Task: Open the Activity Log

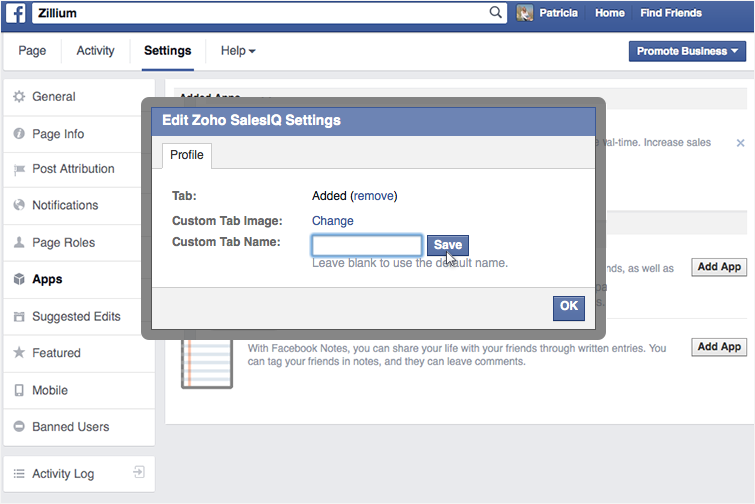Action: click(79, 474)
